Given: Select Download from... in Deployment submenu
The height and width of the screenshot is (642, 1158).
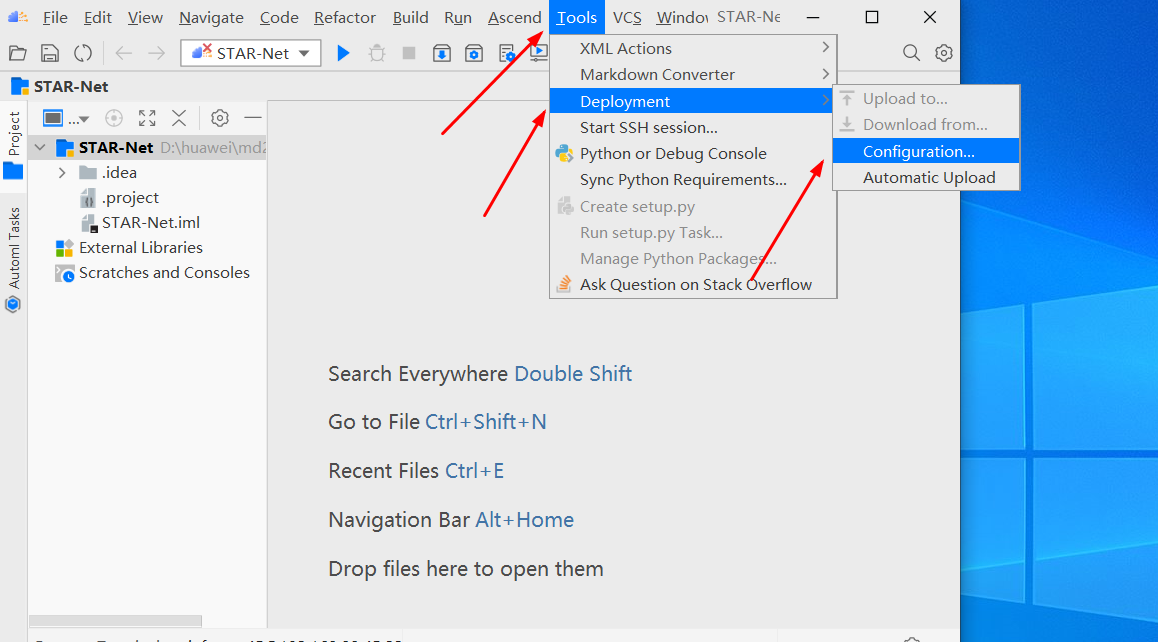Looking at the screenshot, I should coord(926,124).
